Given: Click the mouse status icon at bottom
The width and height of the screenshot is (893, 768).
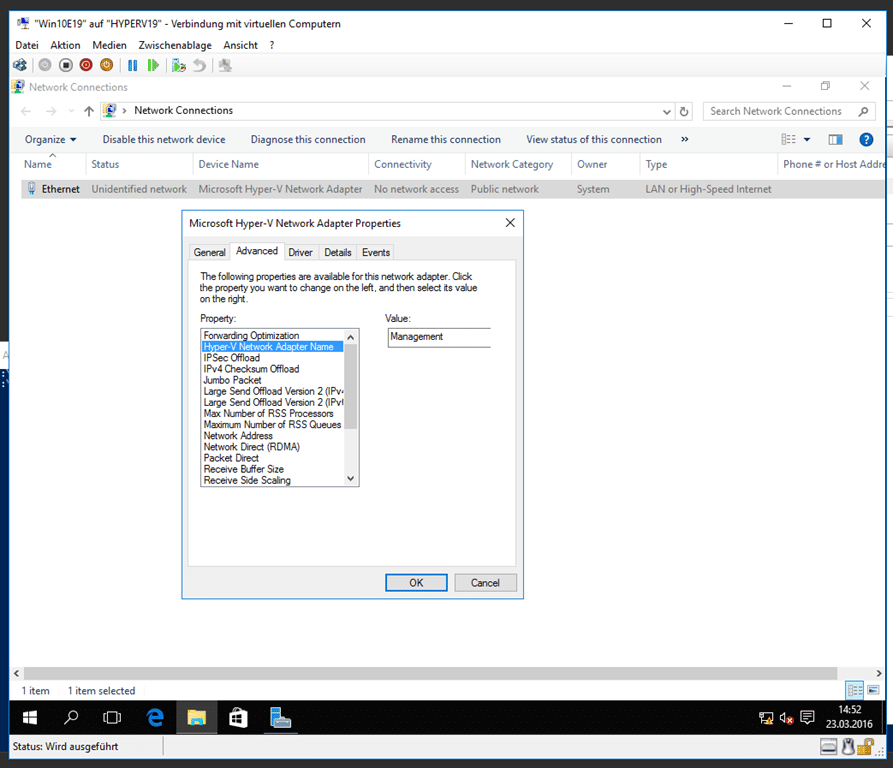Looking at the screenshot, I should [x=848, y=746].
